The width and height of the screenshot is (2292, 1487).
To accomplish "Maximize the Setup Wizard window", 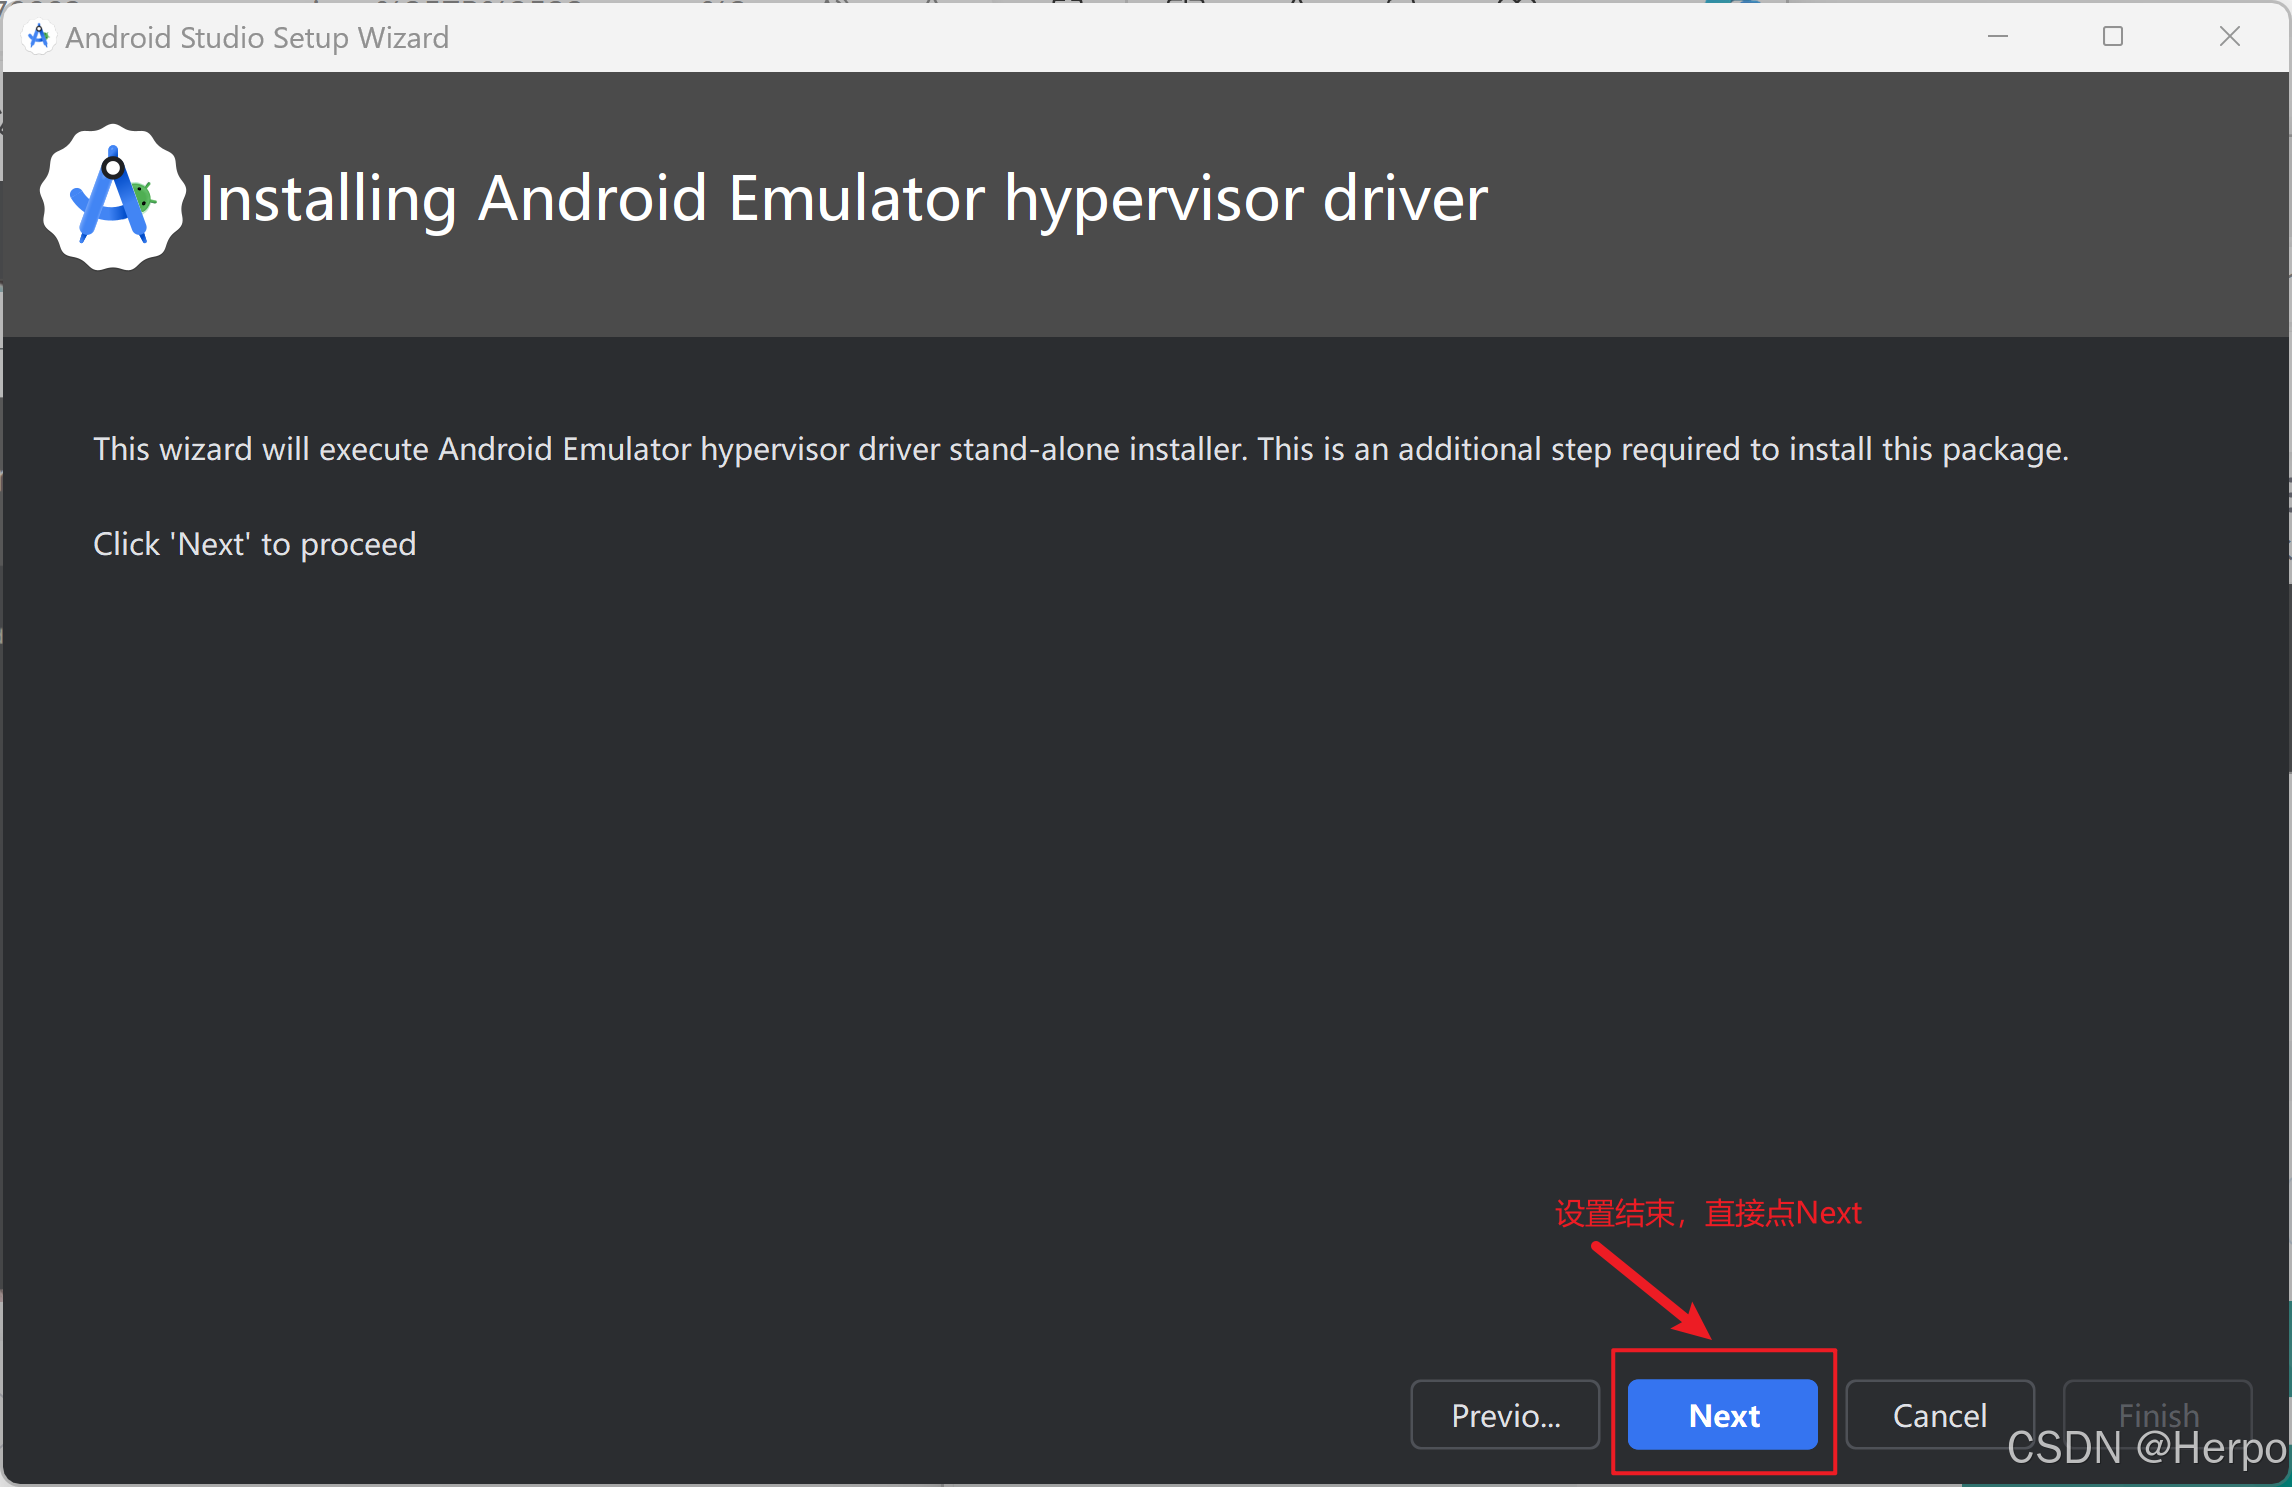I will pyautogui.click(x=2112, y=37).
